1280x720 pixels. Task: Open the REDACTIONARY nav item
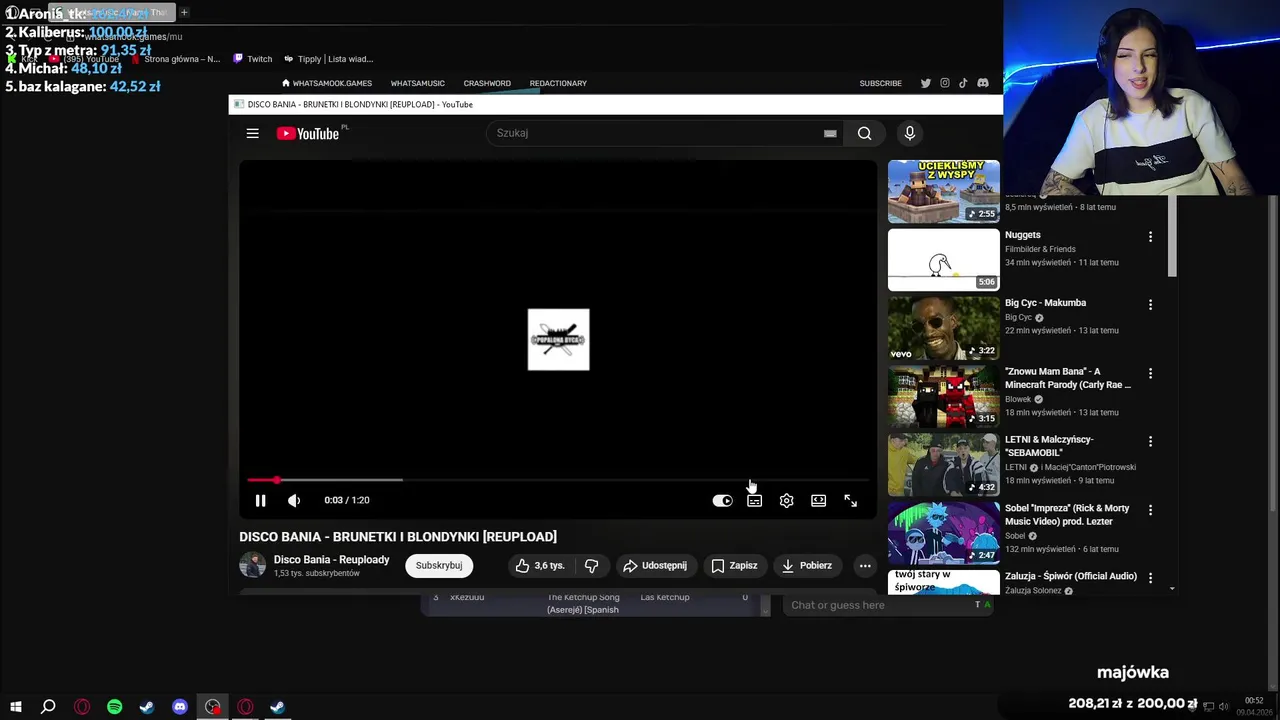tap(558, 83)
